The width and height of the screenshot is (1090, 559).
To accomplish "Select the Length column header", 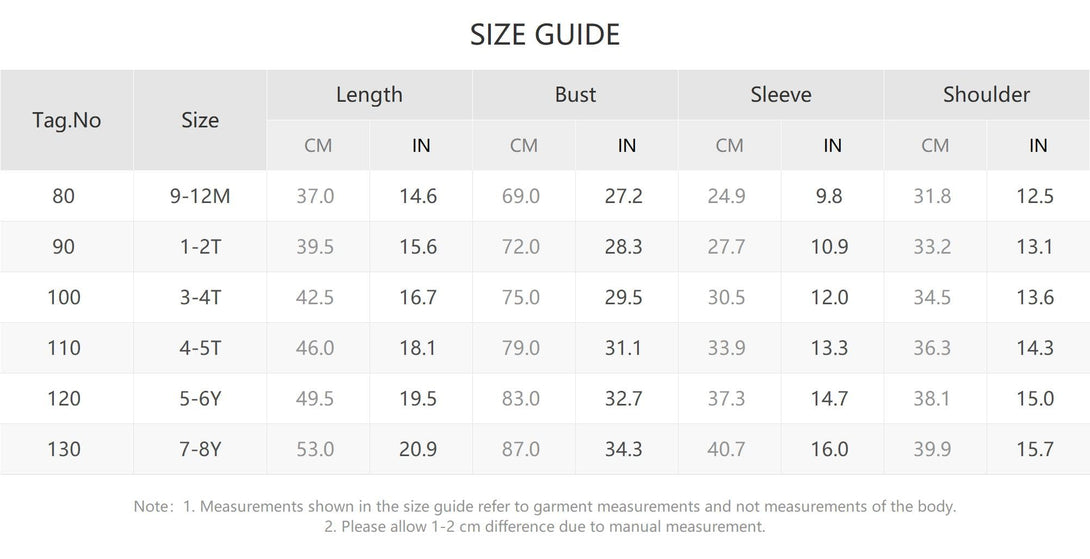I will [x=369, y=95].
